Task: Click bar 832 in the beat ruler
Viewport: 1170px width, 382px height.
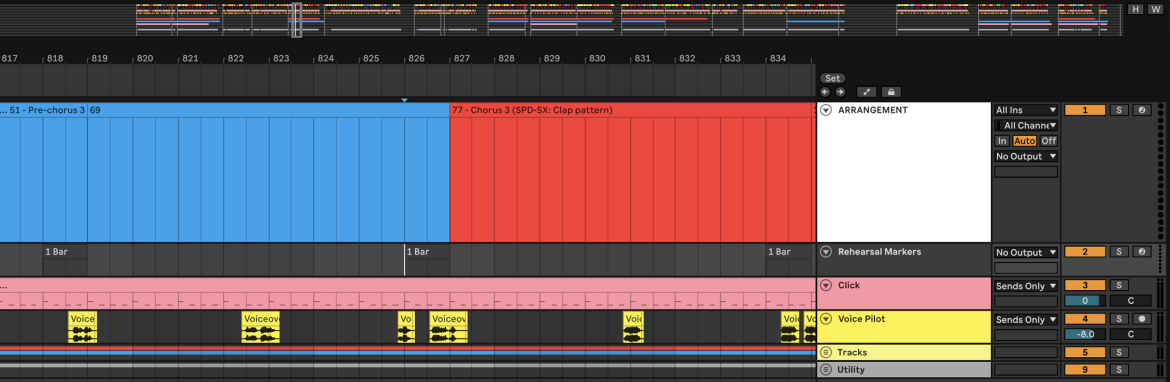Action: 687,58
